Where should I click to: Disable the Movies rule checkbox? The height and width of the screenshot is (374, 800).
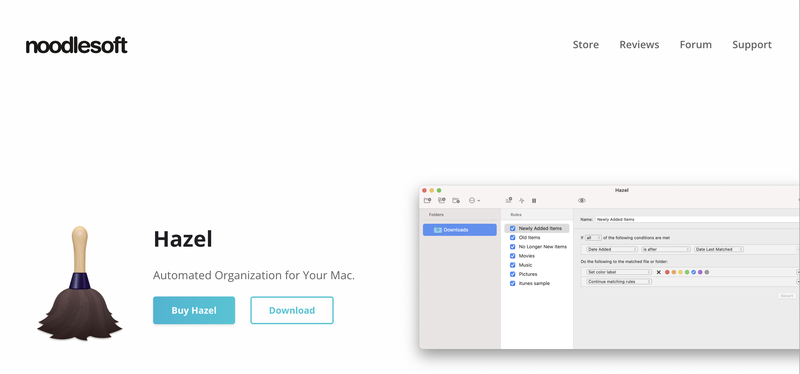coord(513,256)
